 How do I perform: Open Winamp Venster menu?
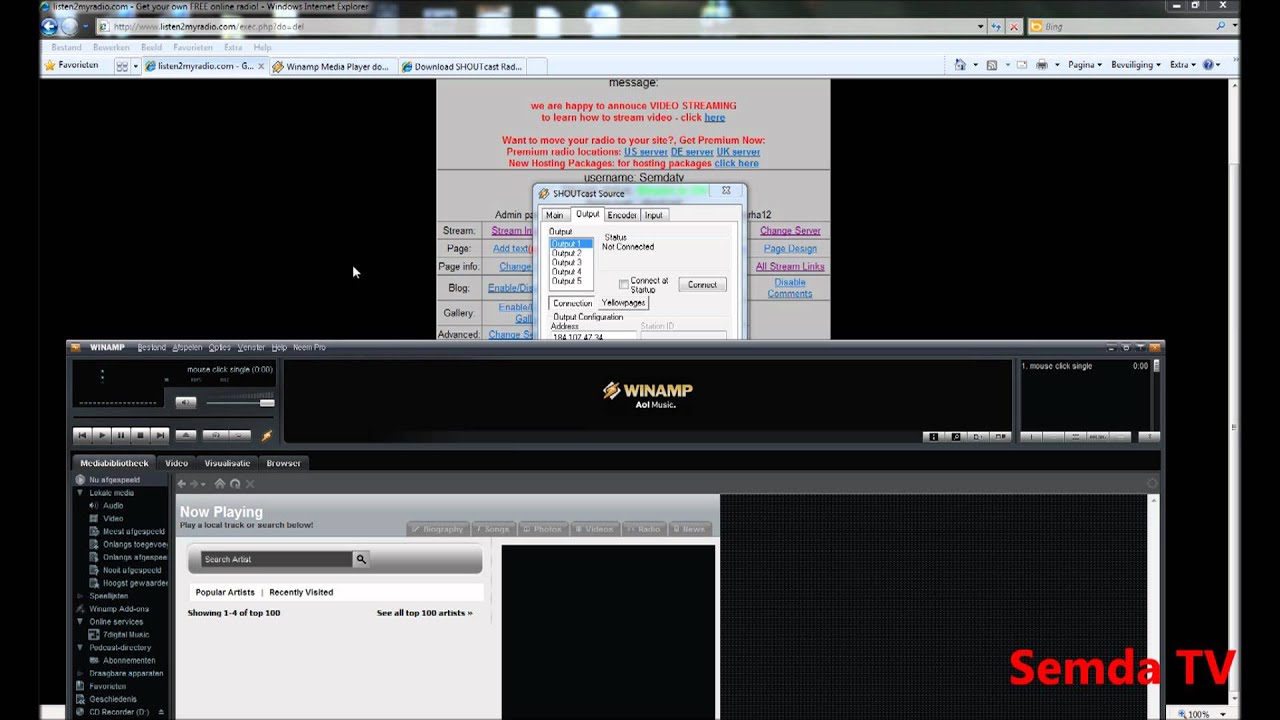pos(251,347)
